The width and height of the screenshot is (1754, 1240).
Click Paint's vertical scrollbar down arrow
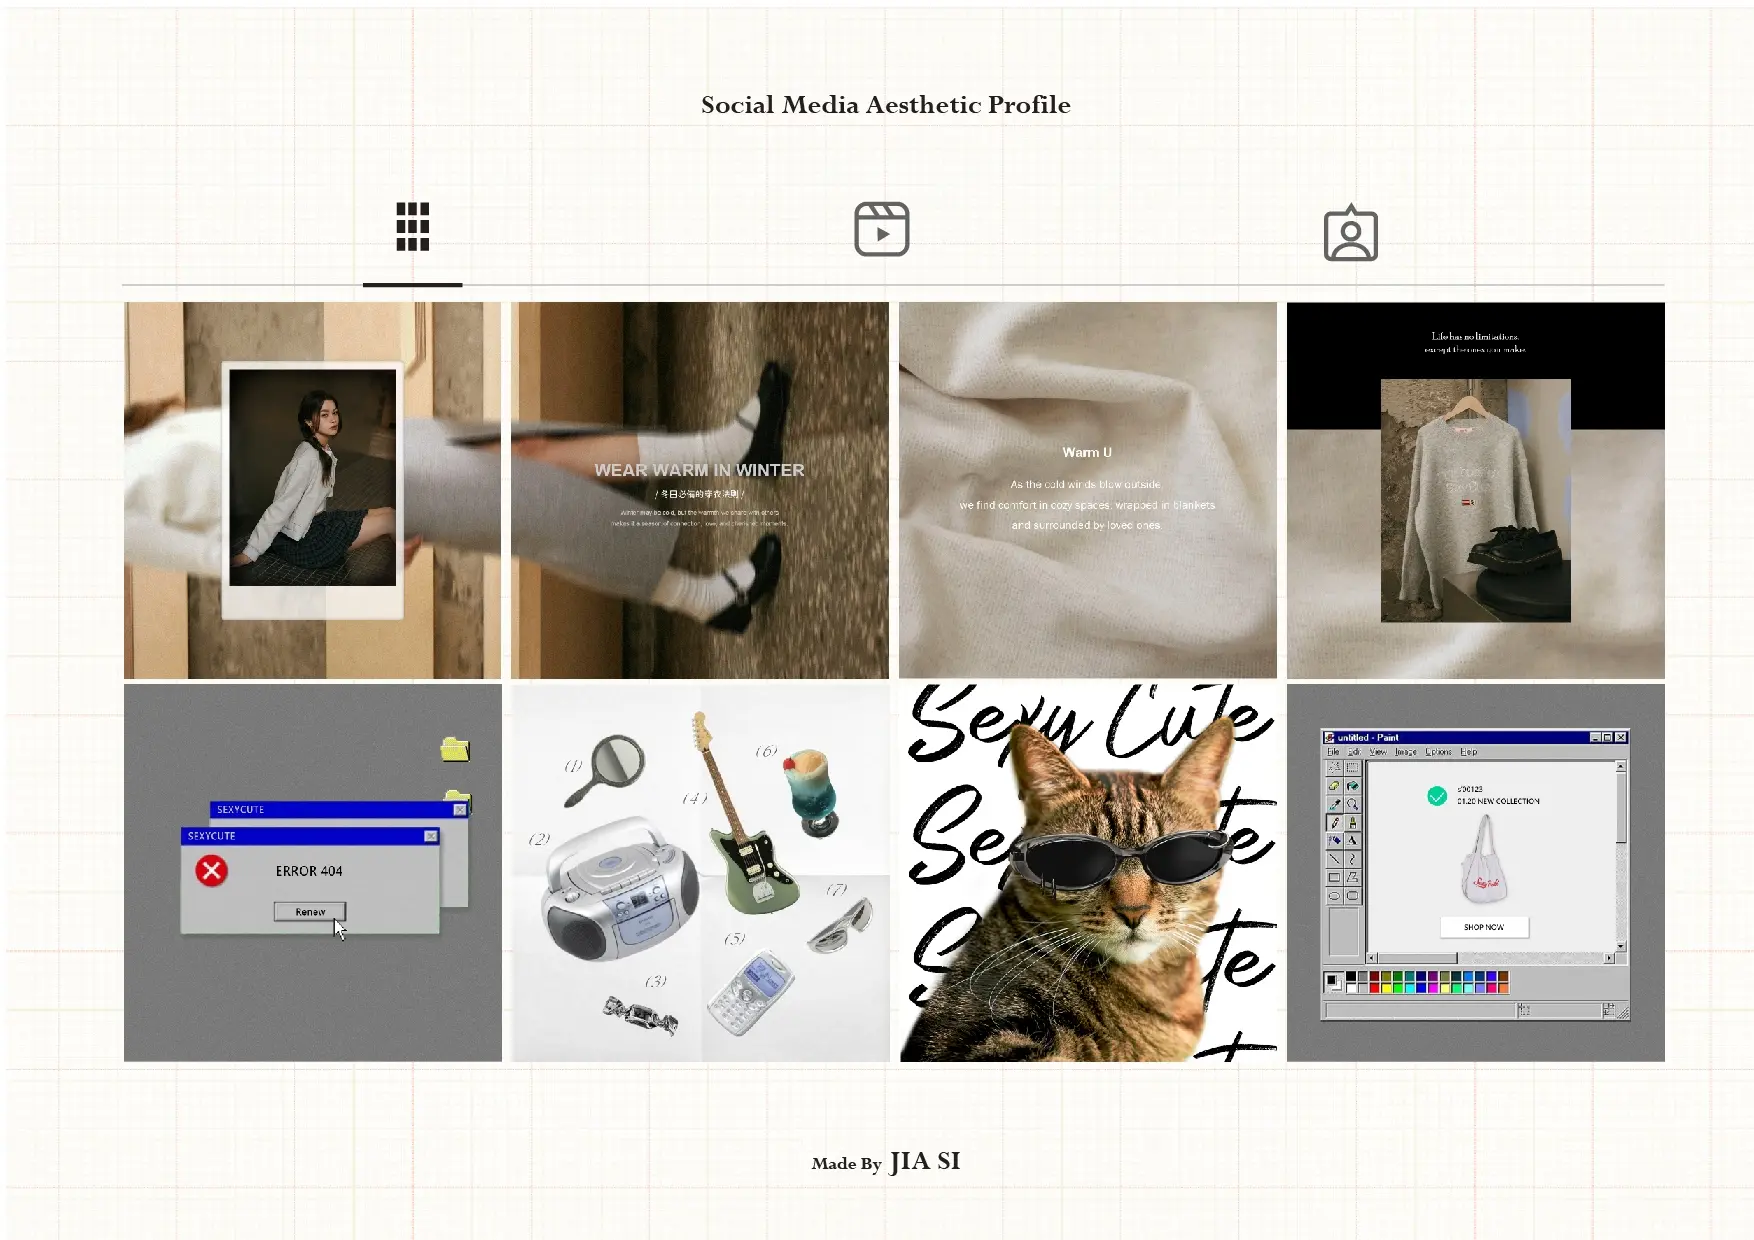pyautogui.click(x=1621, y=946)
